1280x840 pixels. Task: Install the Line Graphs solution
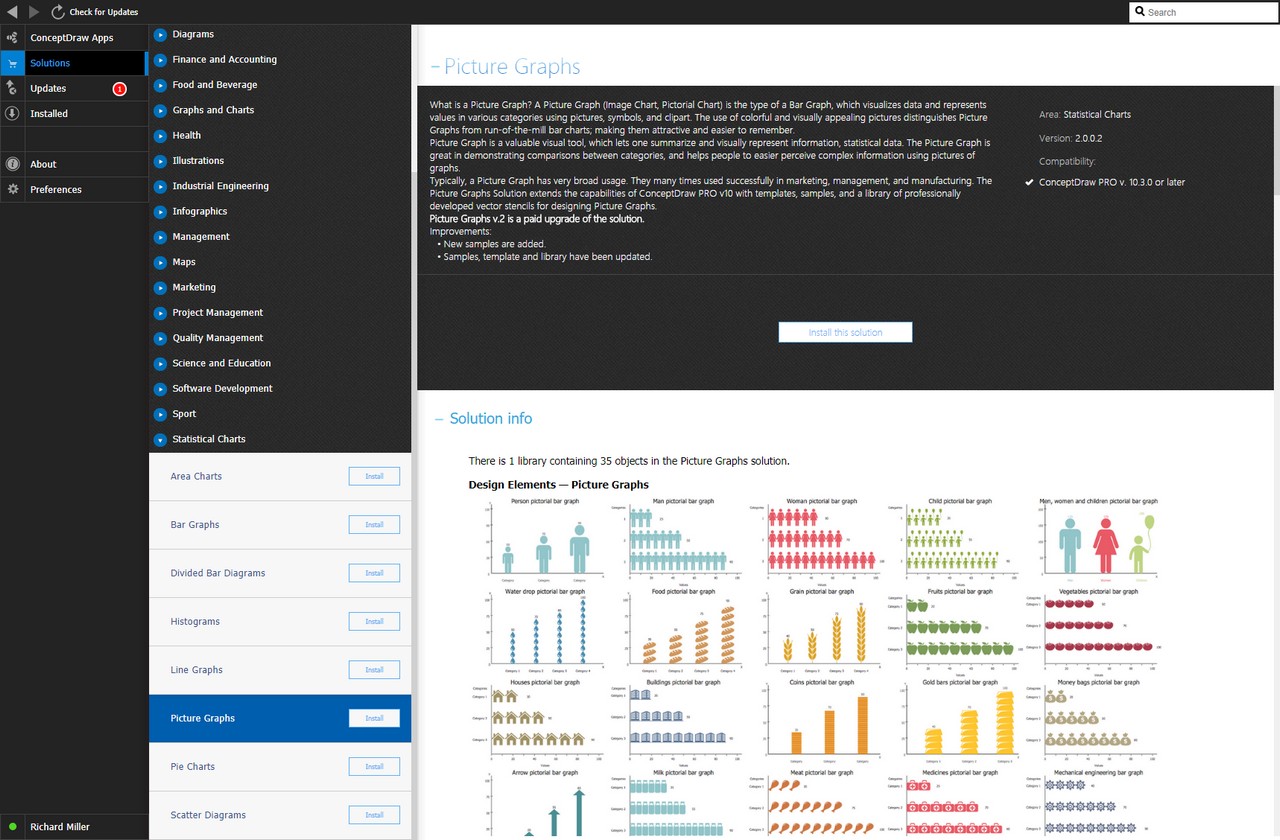374,670
